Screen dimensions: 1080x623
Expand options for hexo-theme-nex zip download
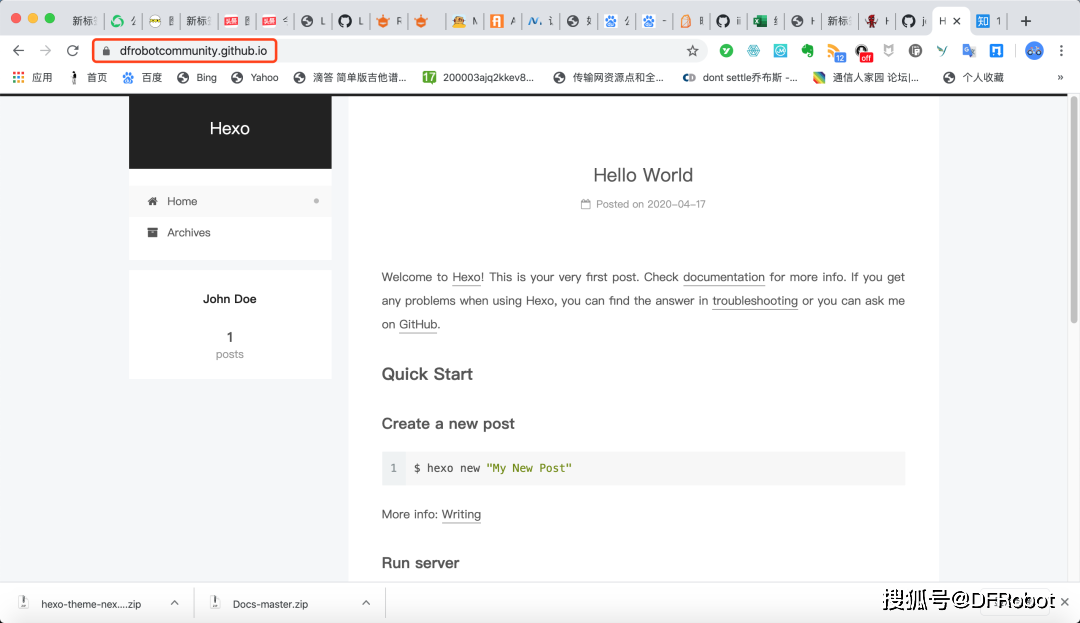click(x=175, y=603)
